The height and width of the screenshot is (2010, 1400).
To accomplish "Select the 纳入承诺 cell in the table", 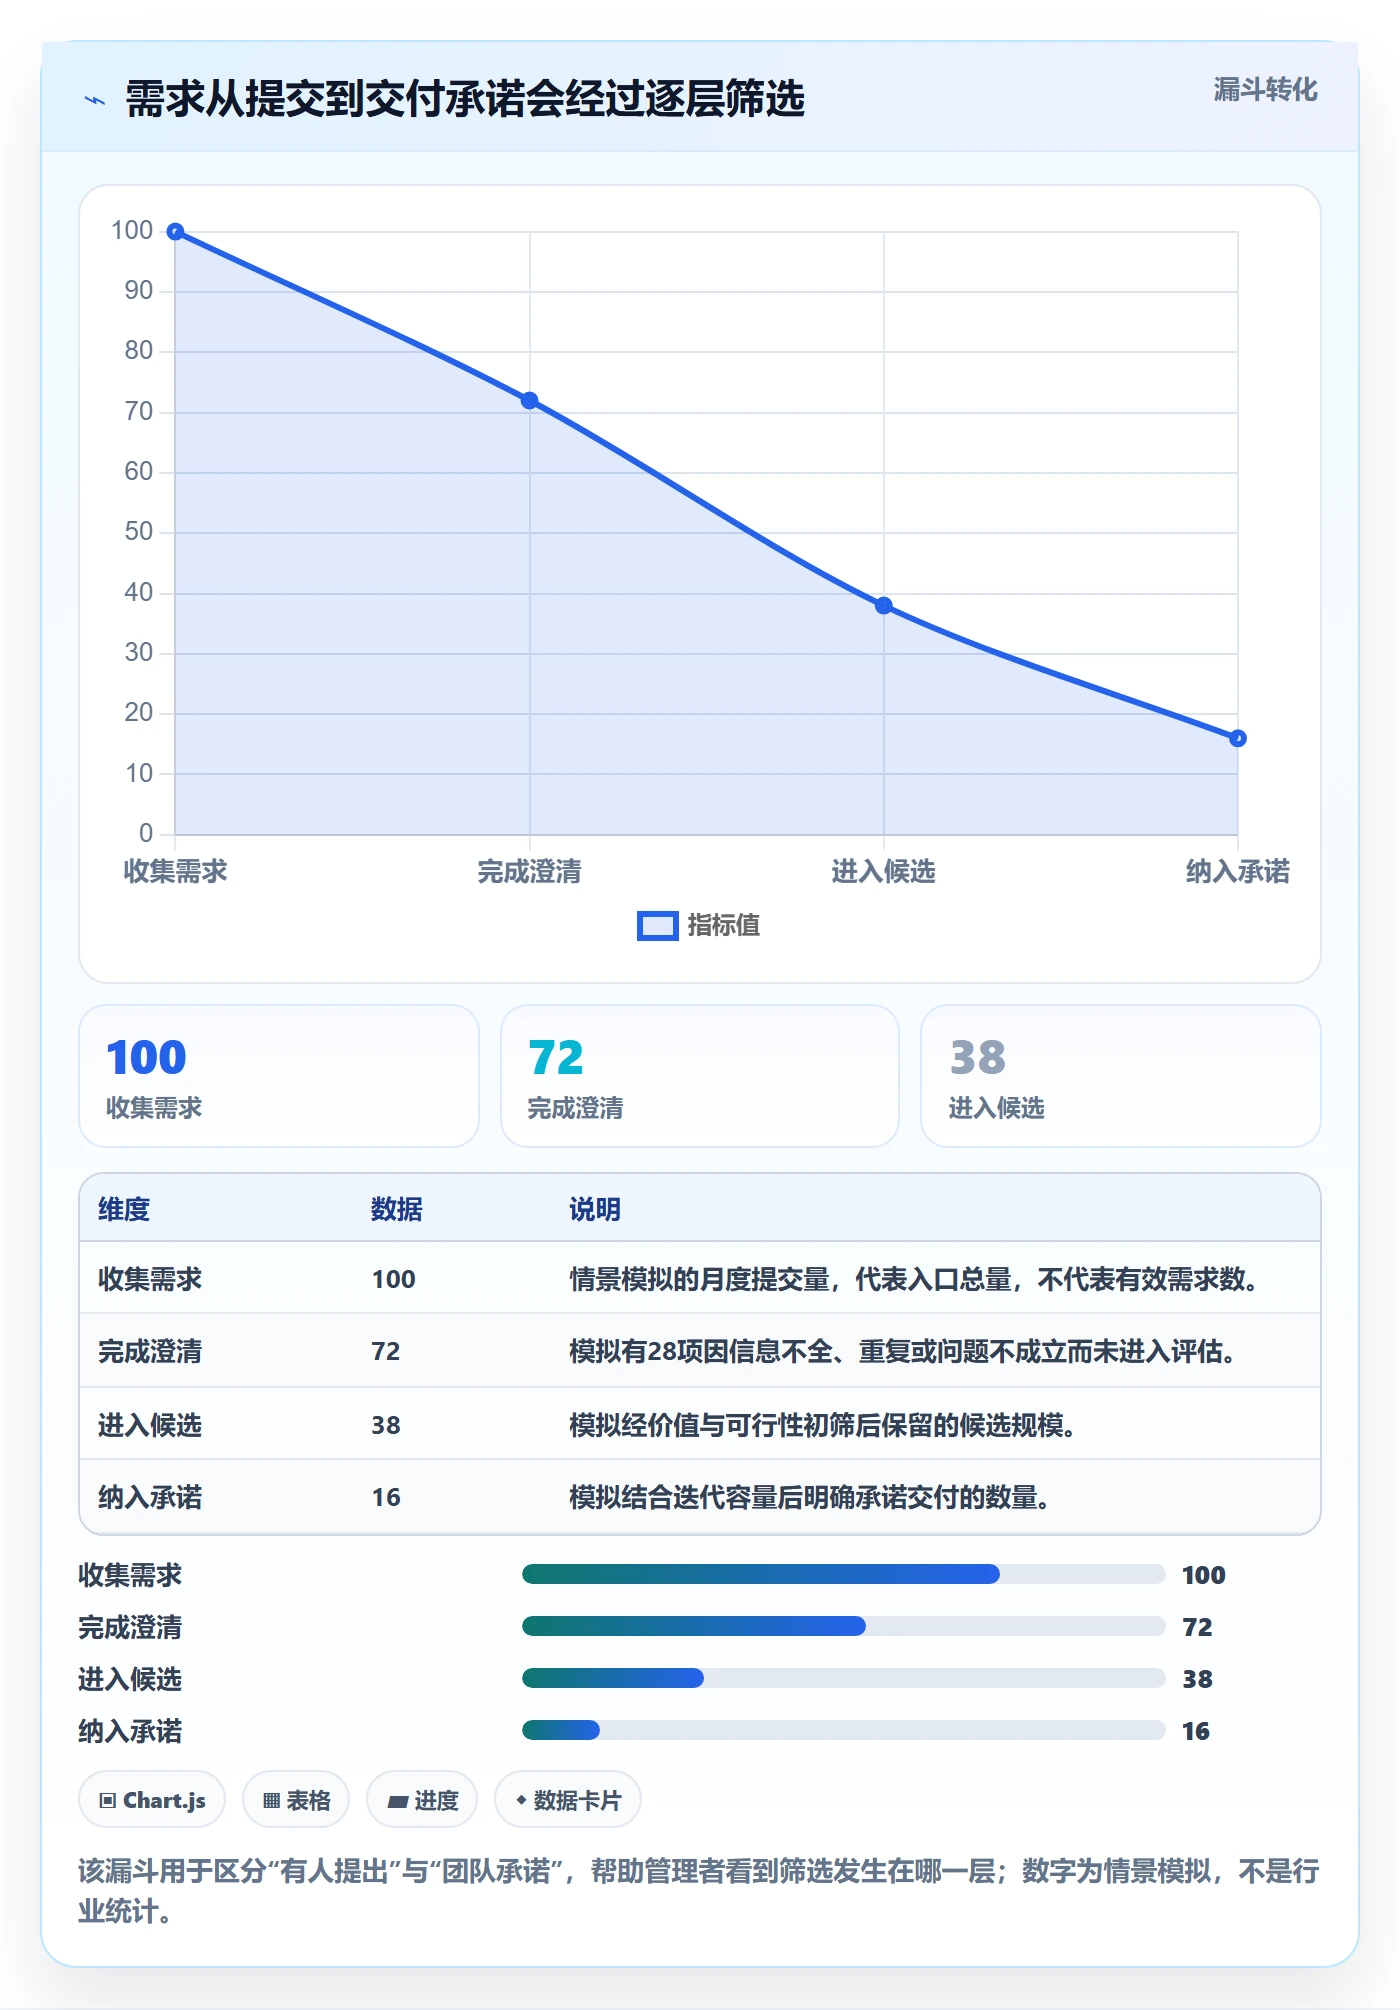I will point(150,1497).
